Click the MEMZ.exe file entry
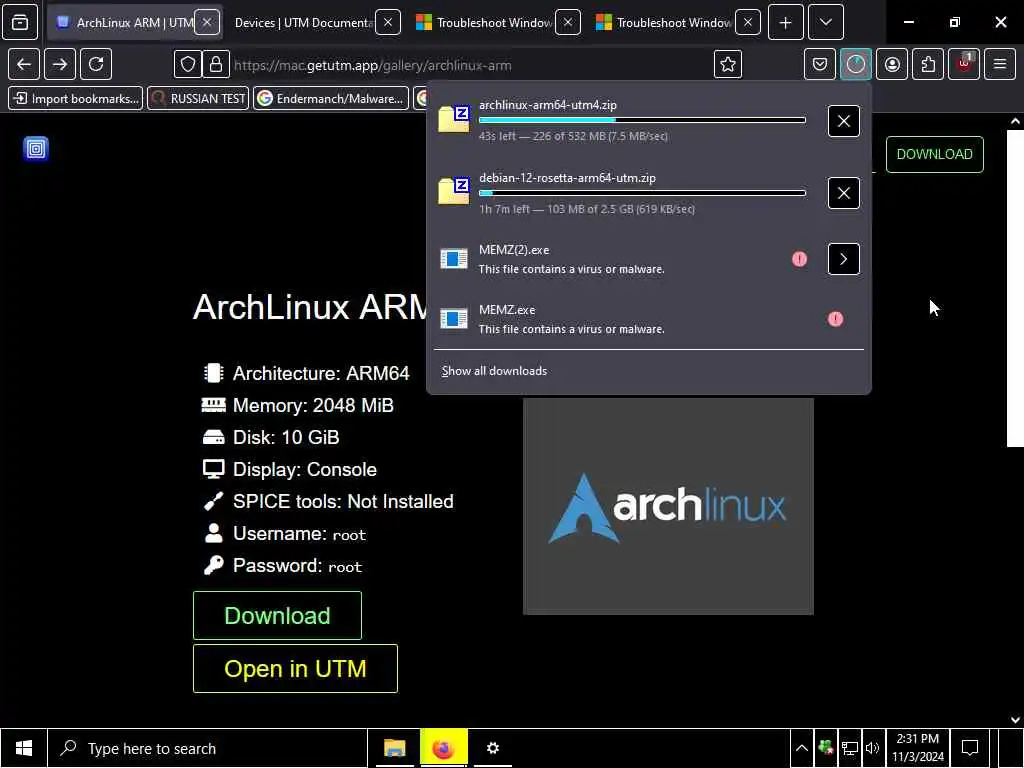This screenshot has width=1024, height=768. coord(648,319)
